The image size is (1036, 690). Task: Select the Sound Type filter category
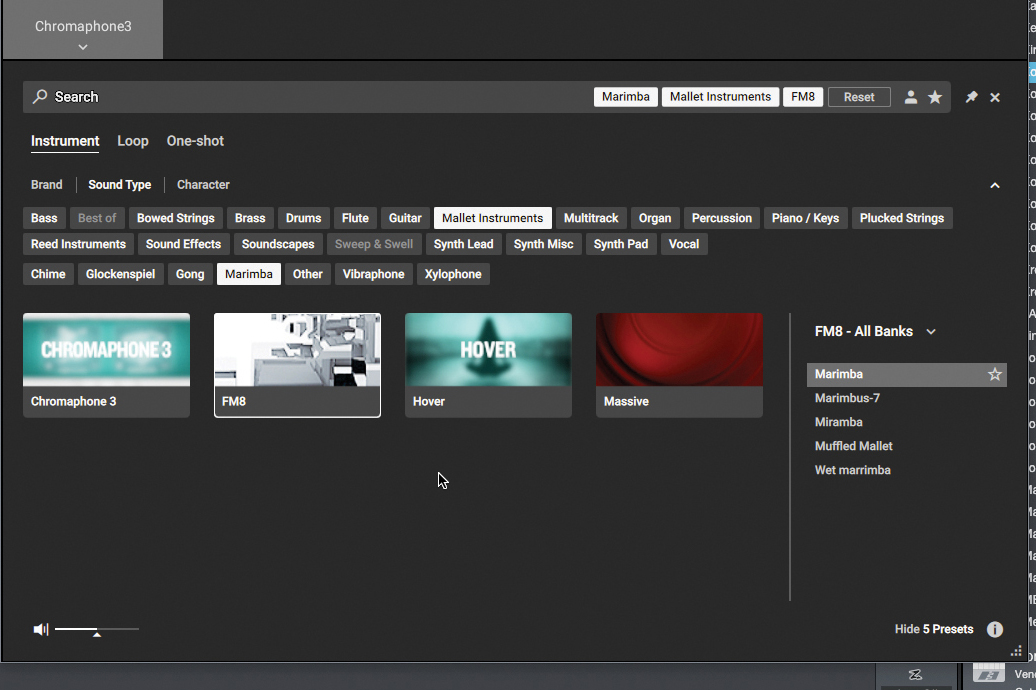click(120, 185)
